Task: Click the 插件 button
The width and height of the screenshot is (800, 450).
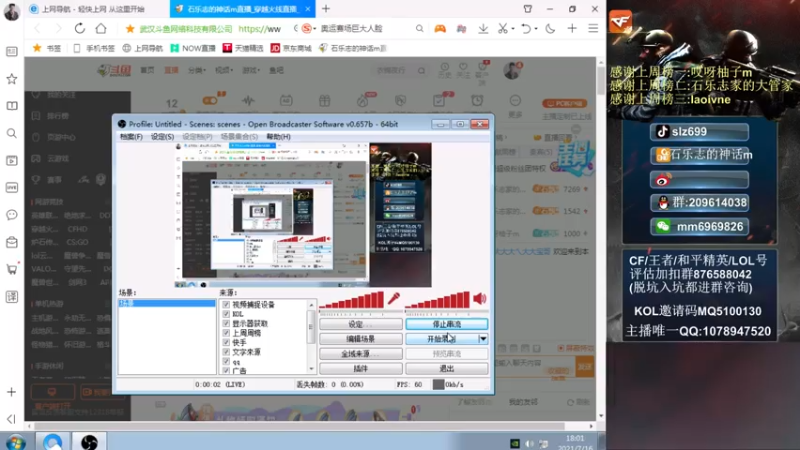Action: click(361, 368)
